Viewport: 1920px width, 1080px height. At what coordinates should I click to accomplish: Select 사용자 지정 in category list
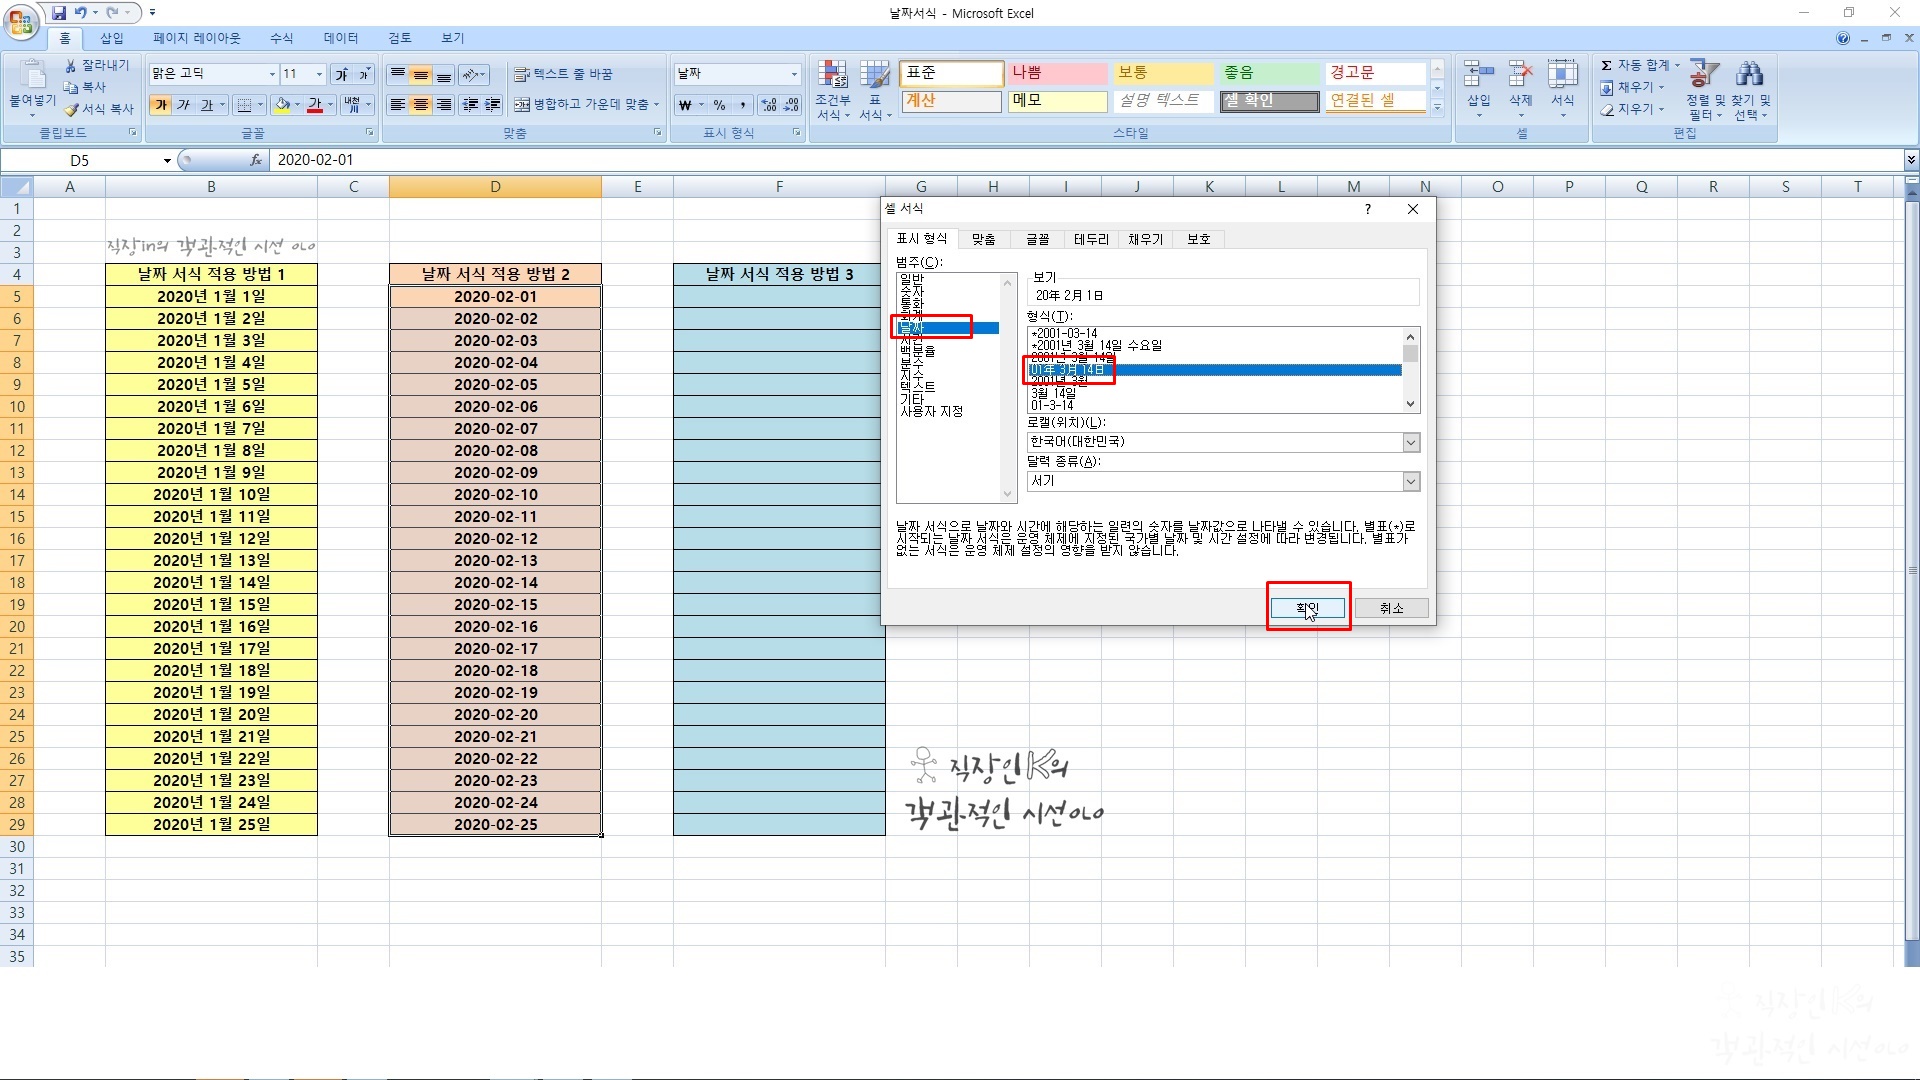coord(931,412)
